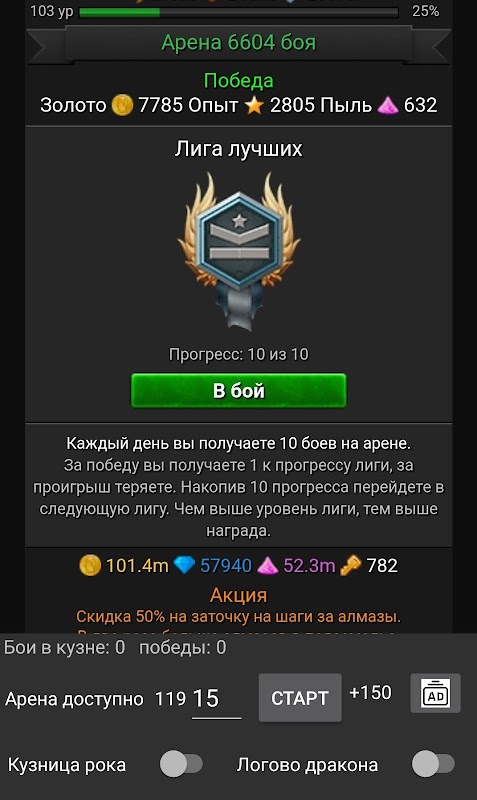Click the Скидка 50% promotion text
Screen dimensions: 477x800
[x=239, y=616]
